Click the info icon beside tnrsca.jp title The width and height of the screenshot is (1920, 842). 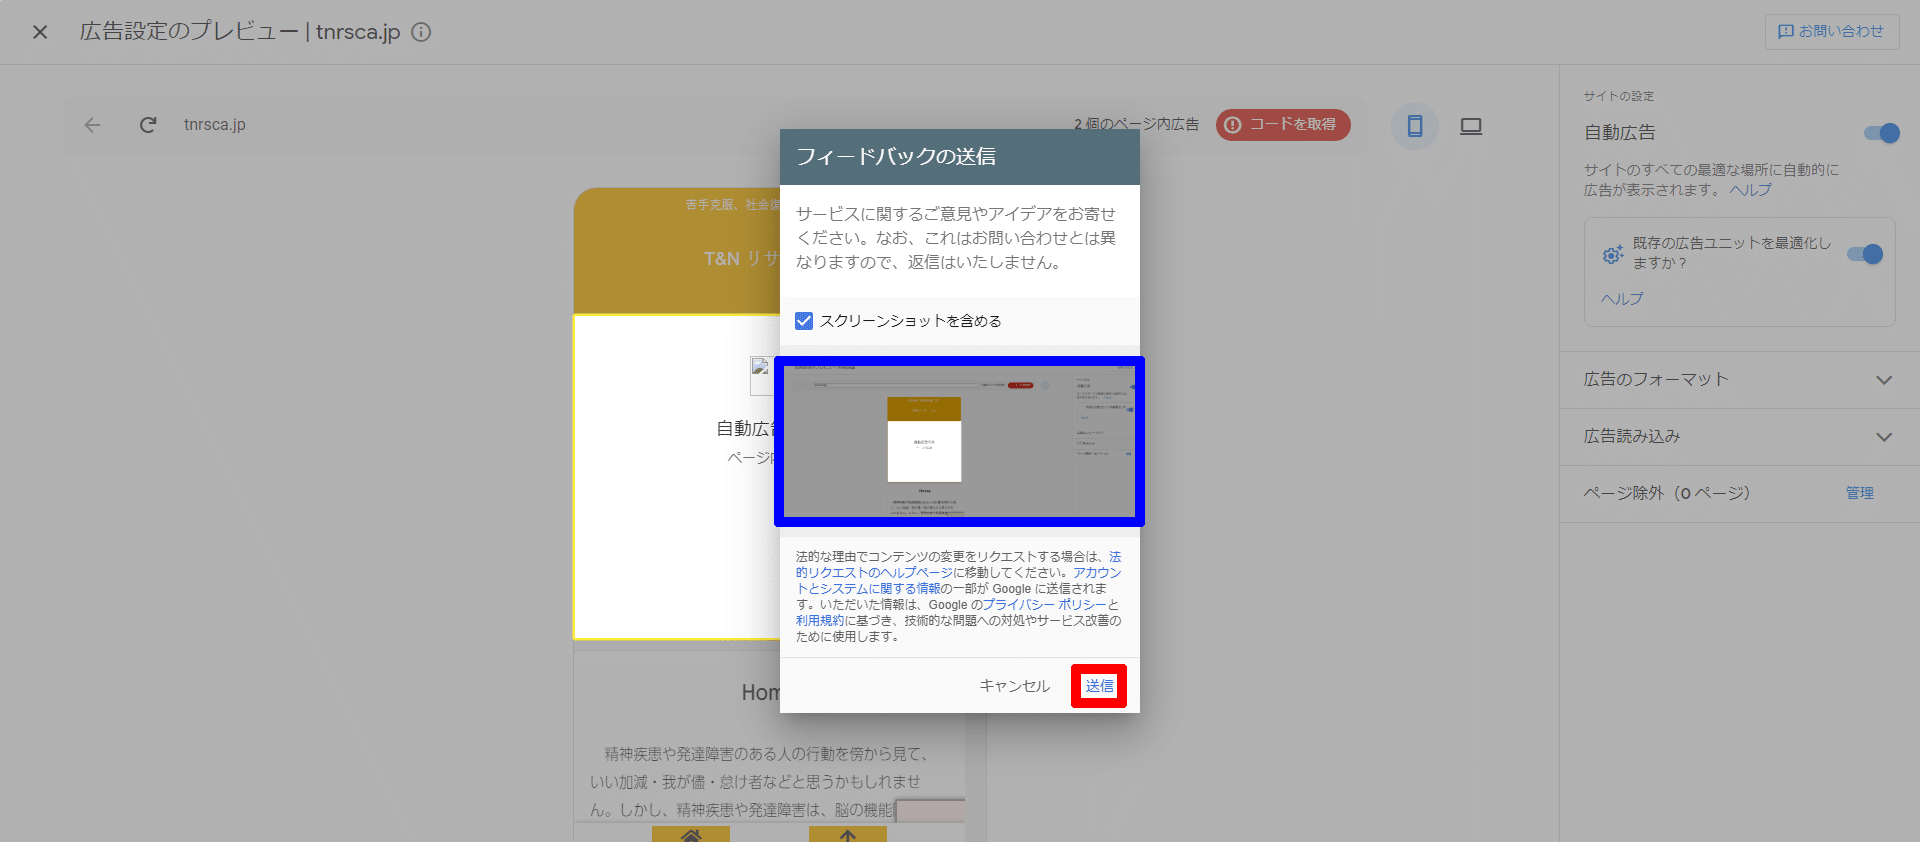tap(422, 32)
